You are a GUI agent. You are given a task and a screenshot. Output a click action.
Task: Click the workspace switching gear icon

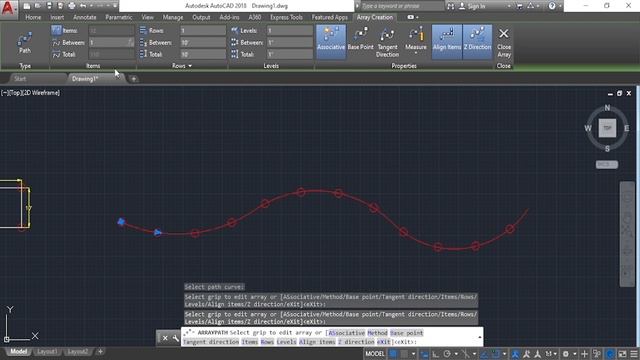(x=566, y=354)
